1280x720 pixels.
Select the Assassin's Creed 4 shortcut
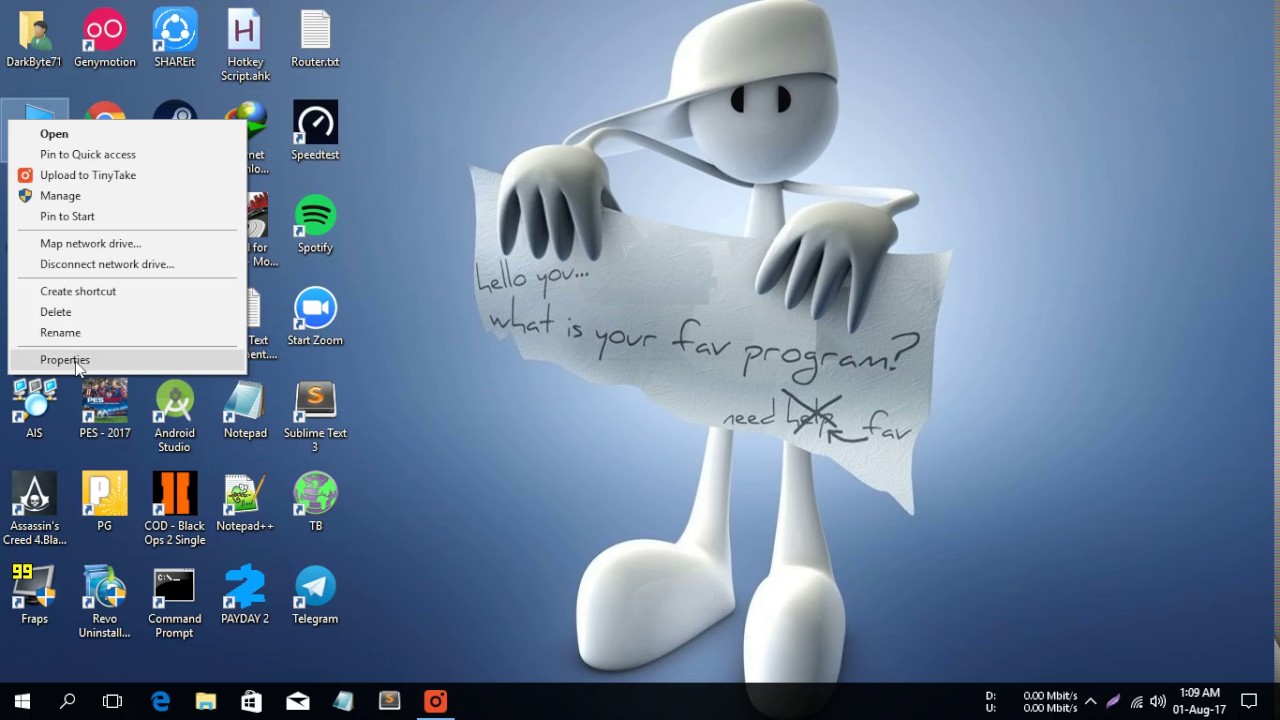(x=34, y=509)
